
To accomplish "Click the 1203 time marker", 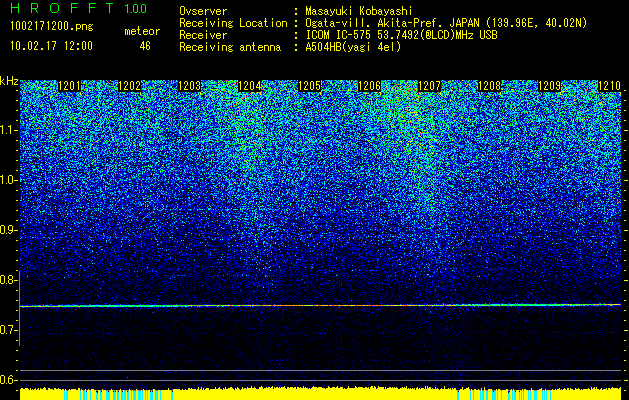I will (189, 86).
